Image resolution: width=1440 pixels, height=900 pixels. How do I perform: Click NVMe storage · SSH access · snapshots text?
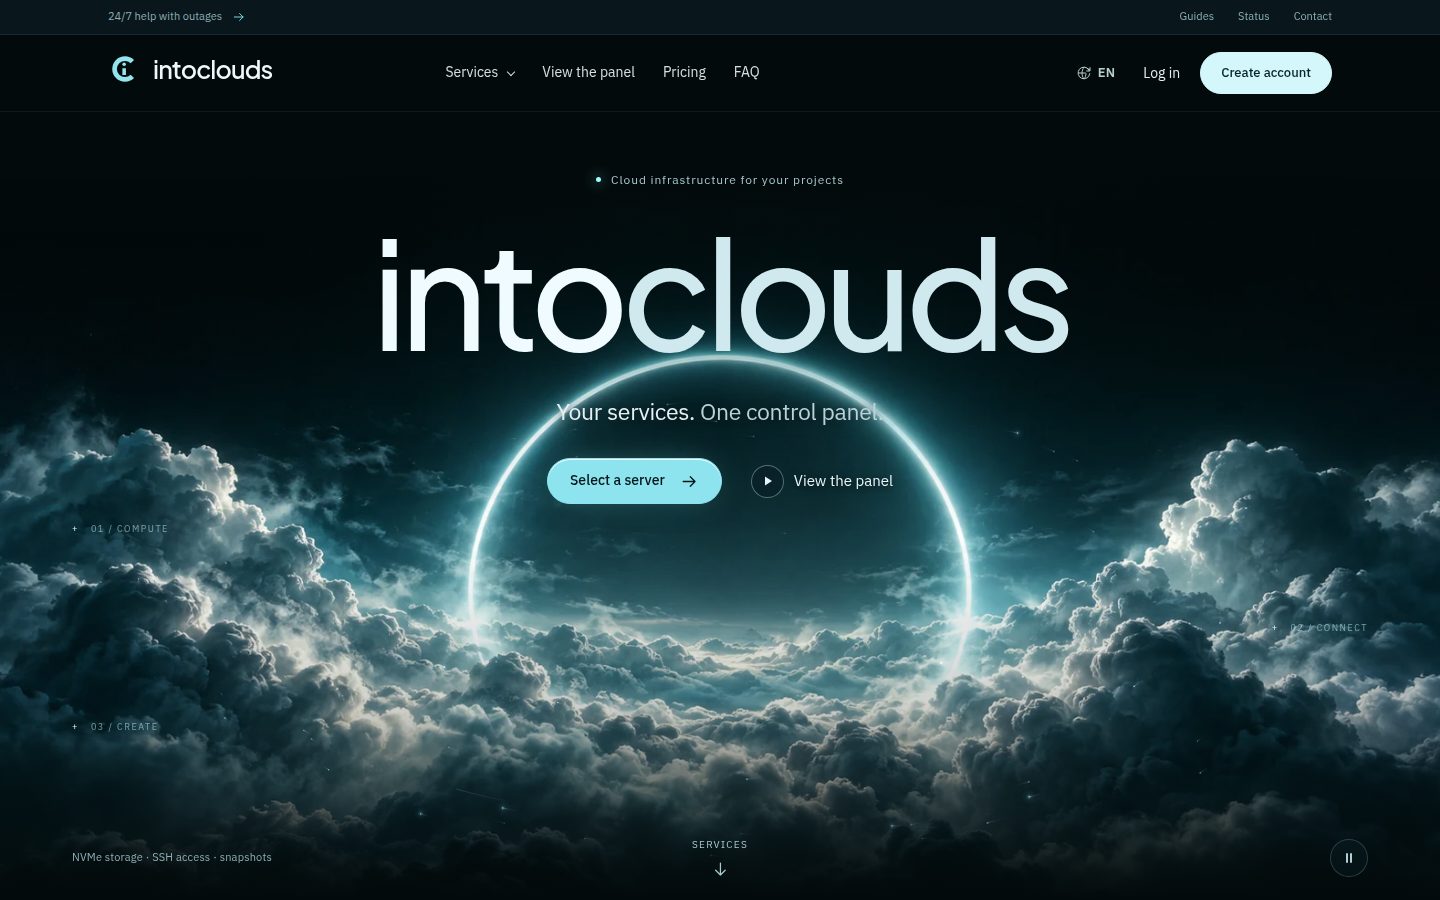[x=172, y=857]
